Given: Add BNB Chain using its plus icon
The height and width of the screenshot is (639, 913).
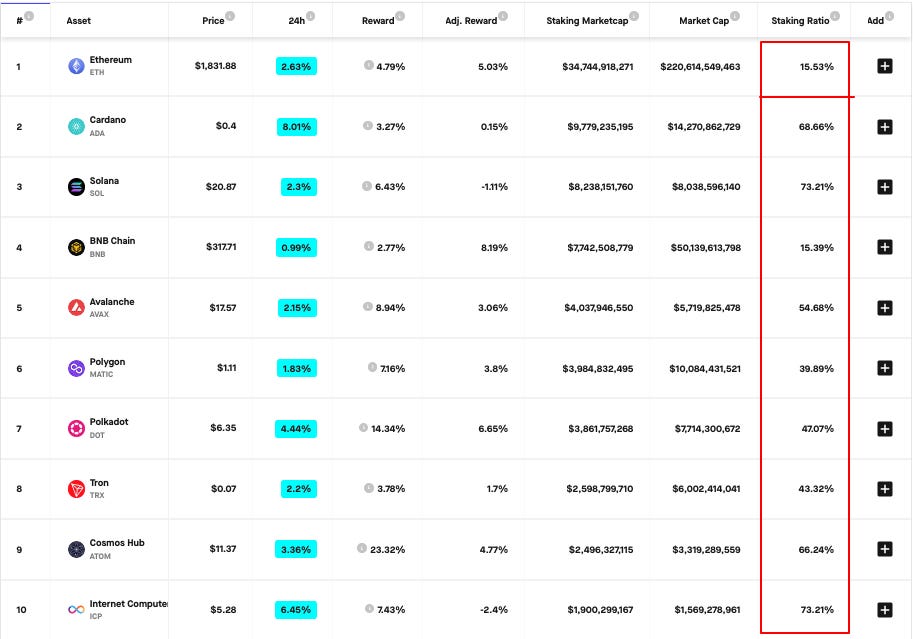Looking at the screenshot, I should 884,247.
